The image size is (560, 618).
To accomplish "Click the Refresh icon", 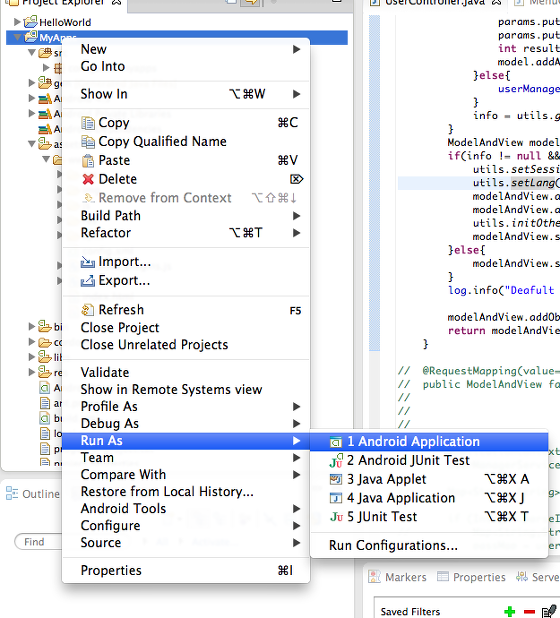I will pos(88,310).
